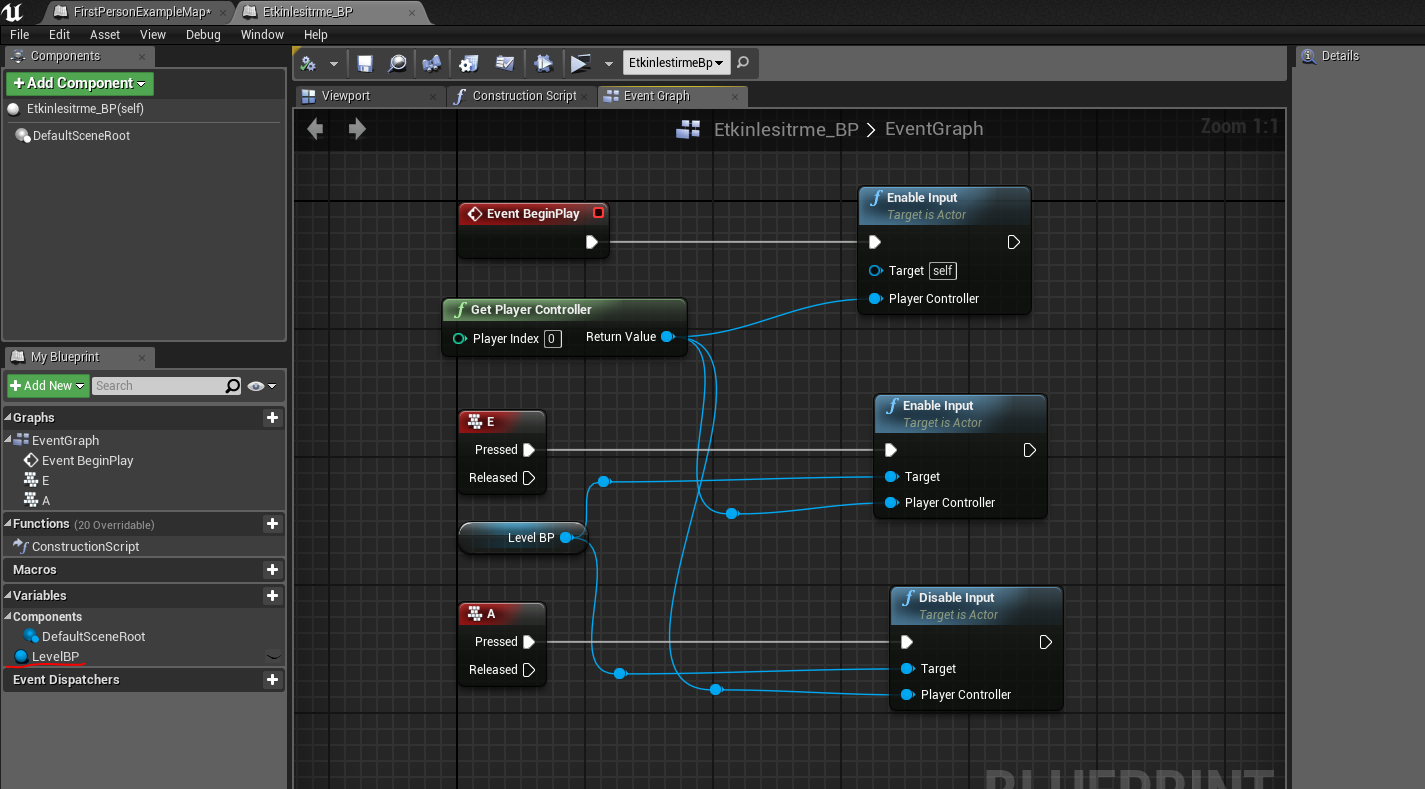The image size is (1425, 789).
Task: Open view options eye dropdown
Action: [x=262, y=385]
